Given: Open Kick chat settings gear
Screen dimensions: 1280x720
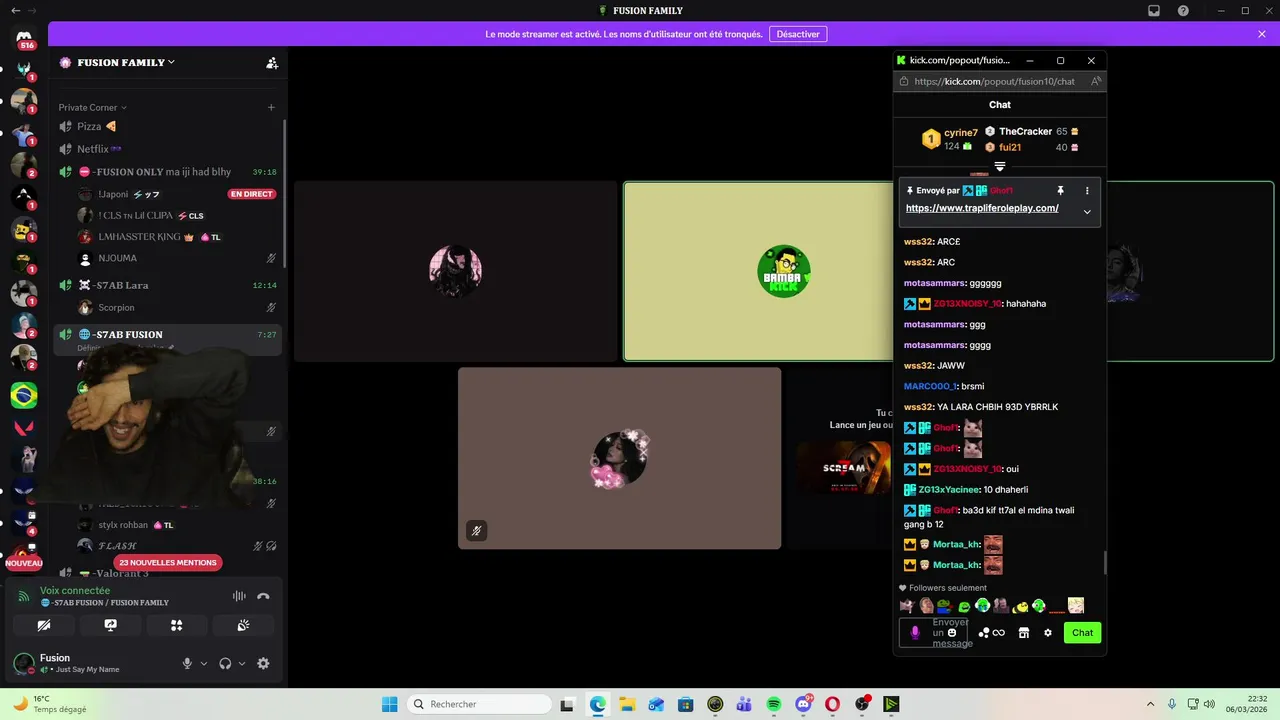Looking at the screenshot, I should (1048, 632).
